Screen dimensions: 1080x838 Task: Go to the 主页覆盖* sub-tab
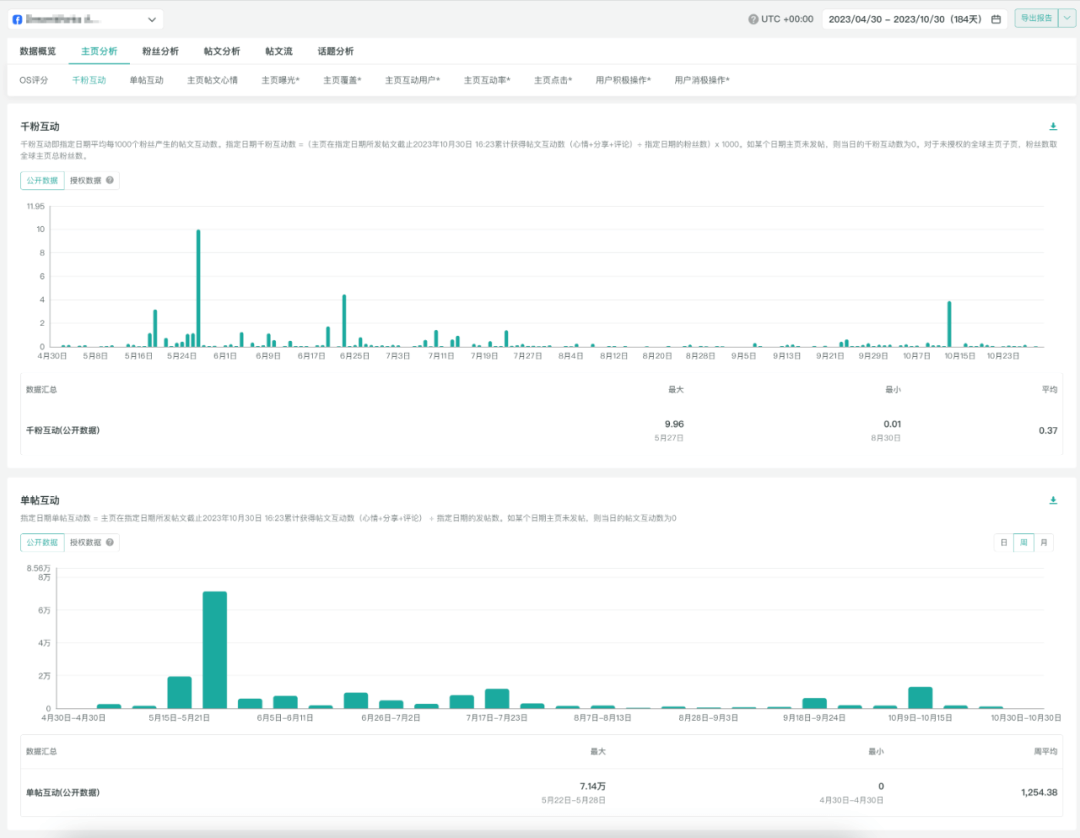pyautogui.click(x=342, y=80)
